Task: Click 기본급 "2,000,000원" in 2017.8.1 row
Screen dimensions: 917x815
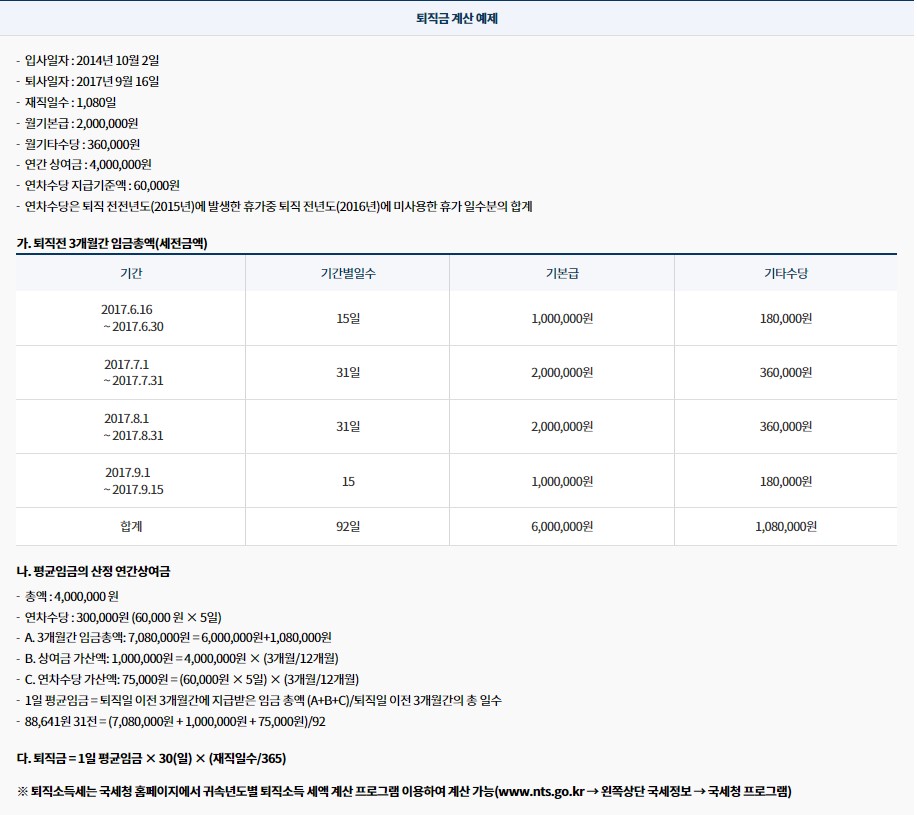Action: tap(562, 427)
